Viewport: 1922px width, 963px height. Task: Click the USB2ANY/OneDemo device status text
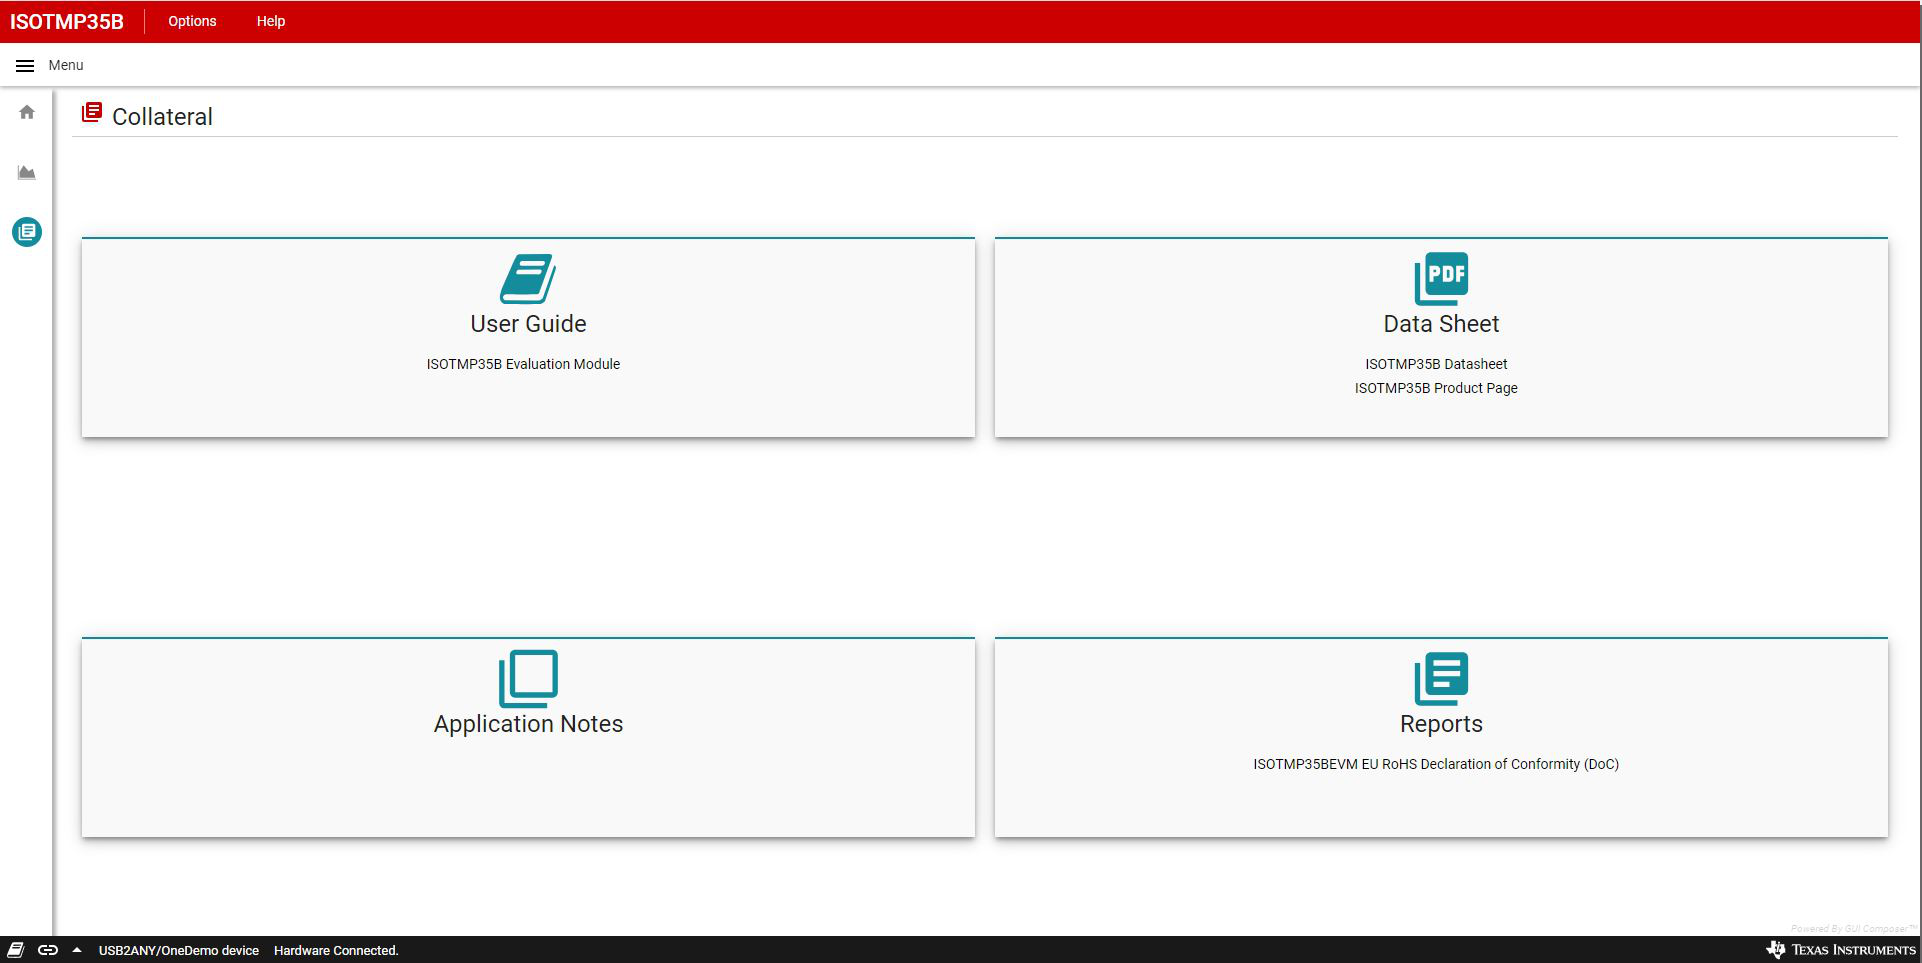178,951
